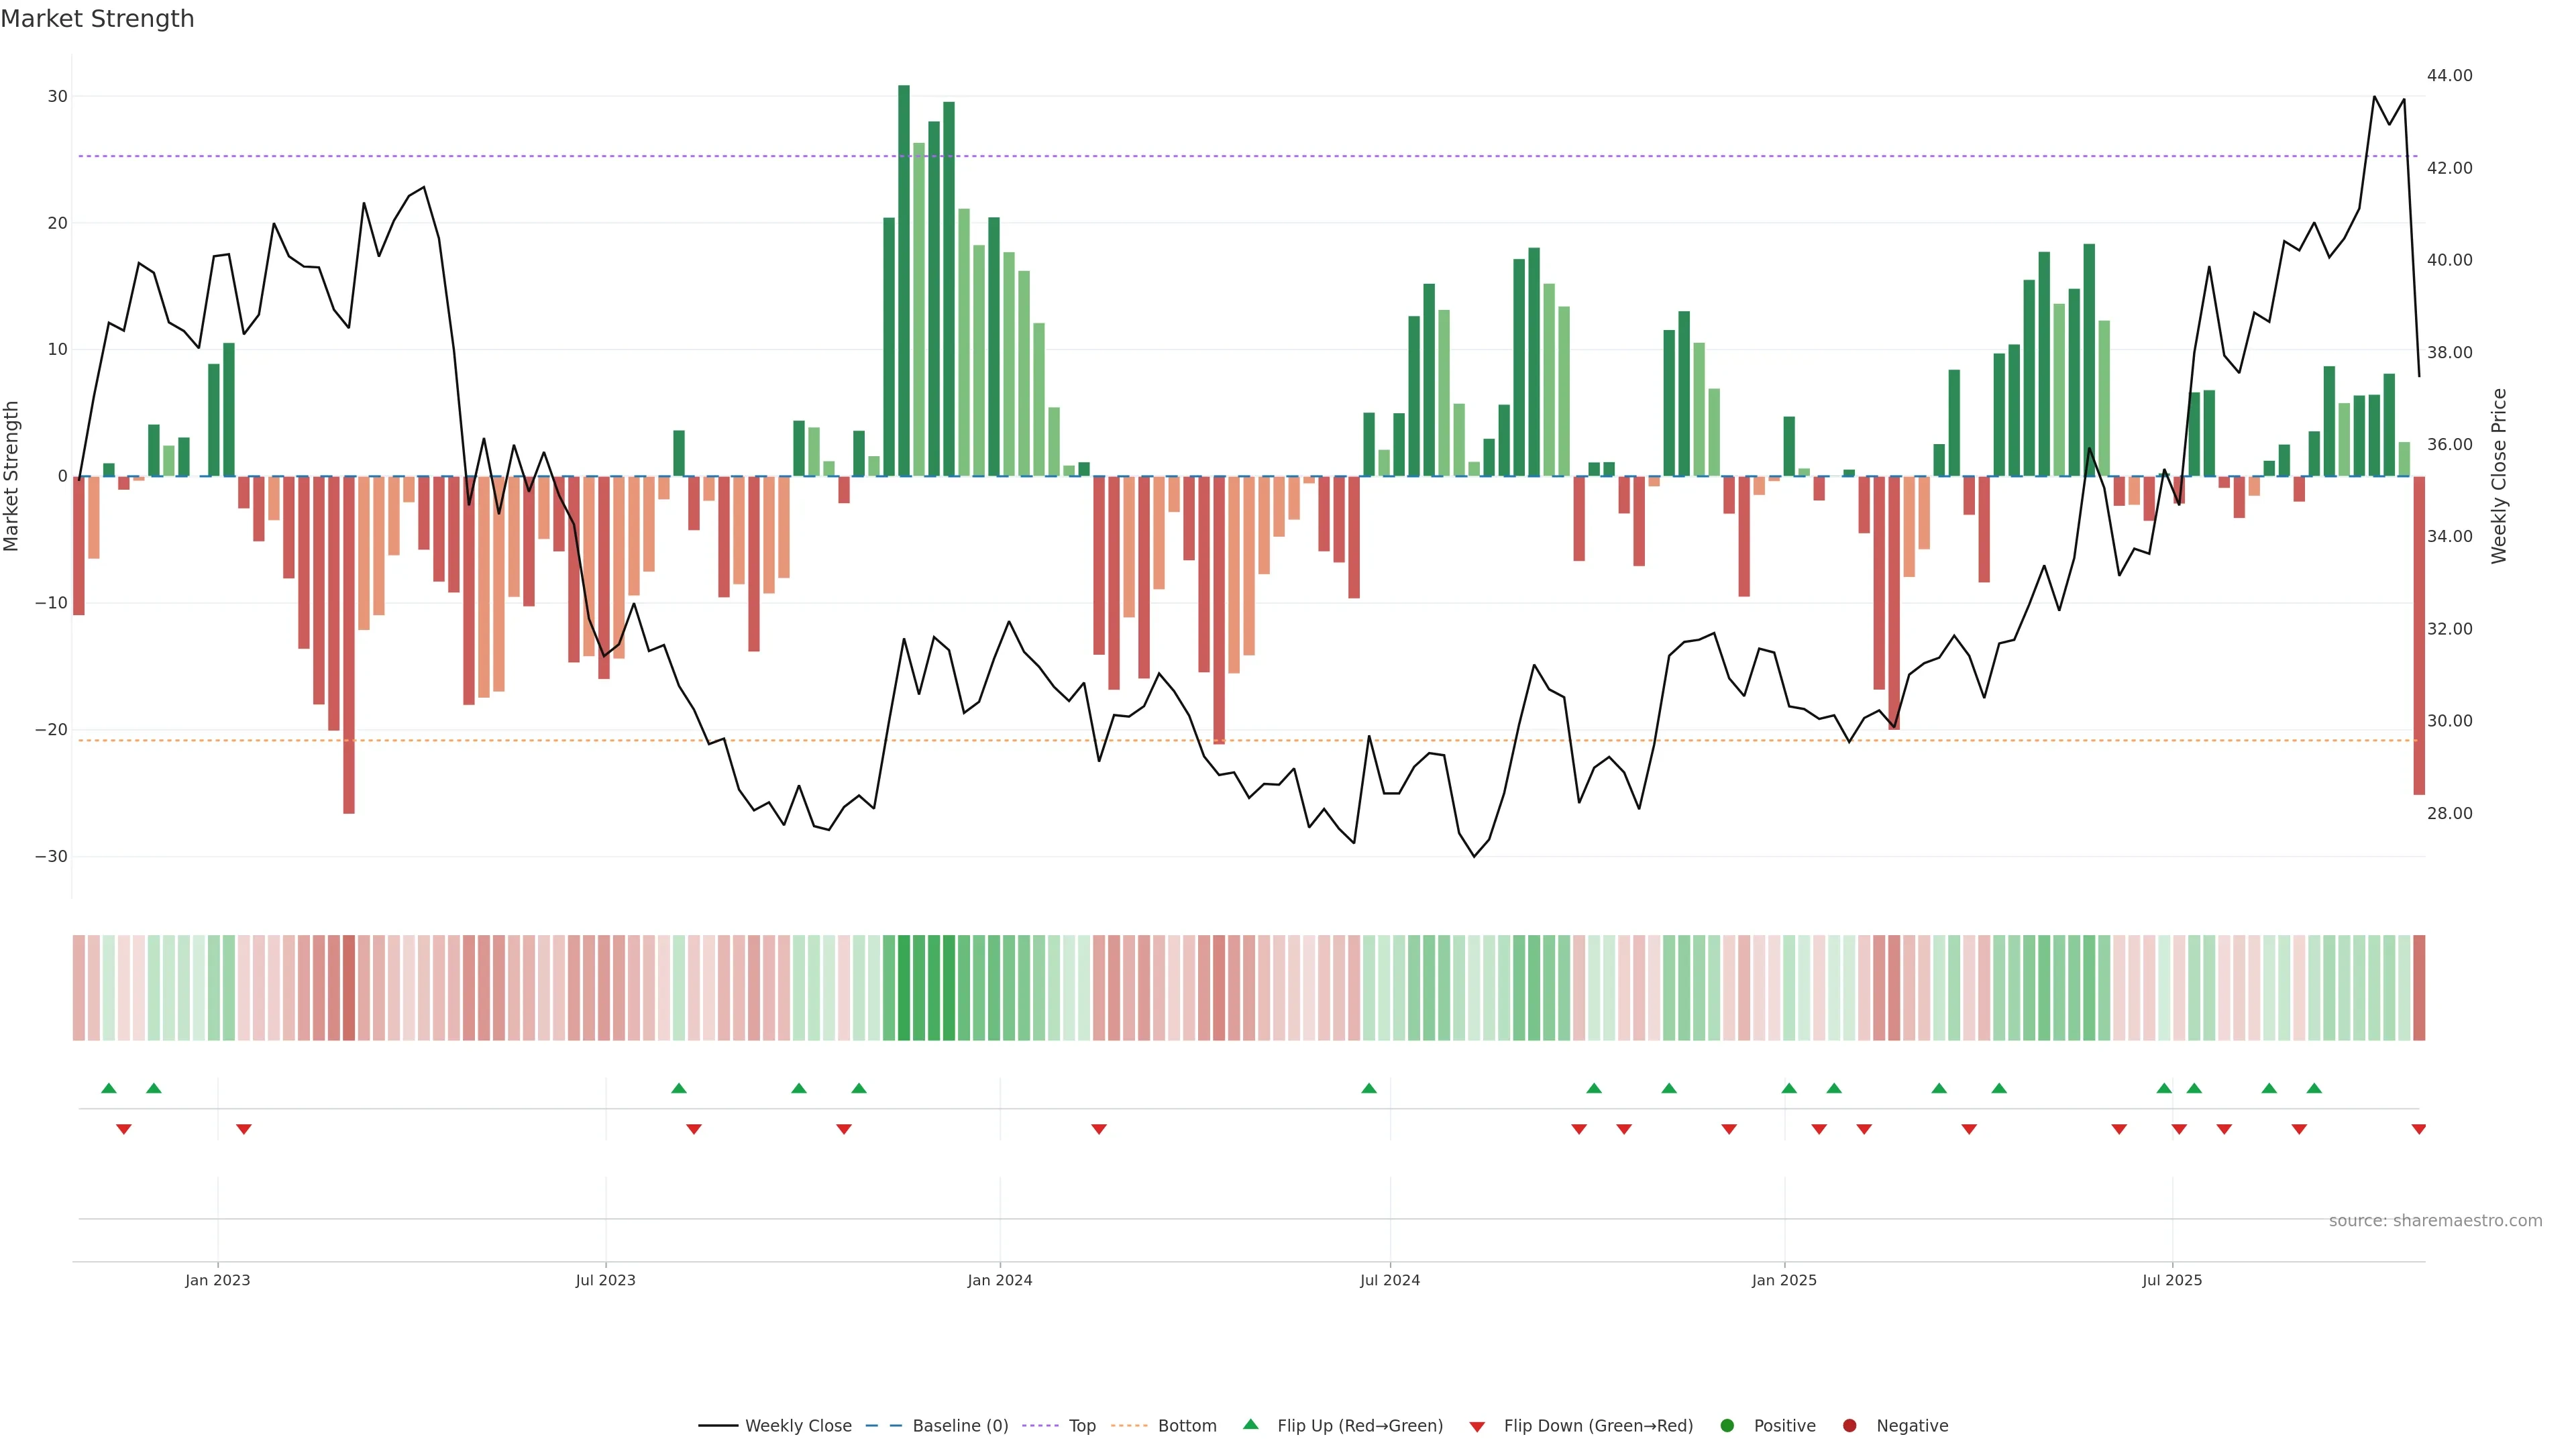This screenshot has height=1449, width=2576.
Task: Click the source: sharemaestro.com text
Action: 2435,1221
